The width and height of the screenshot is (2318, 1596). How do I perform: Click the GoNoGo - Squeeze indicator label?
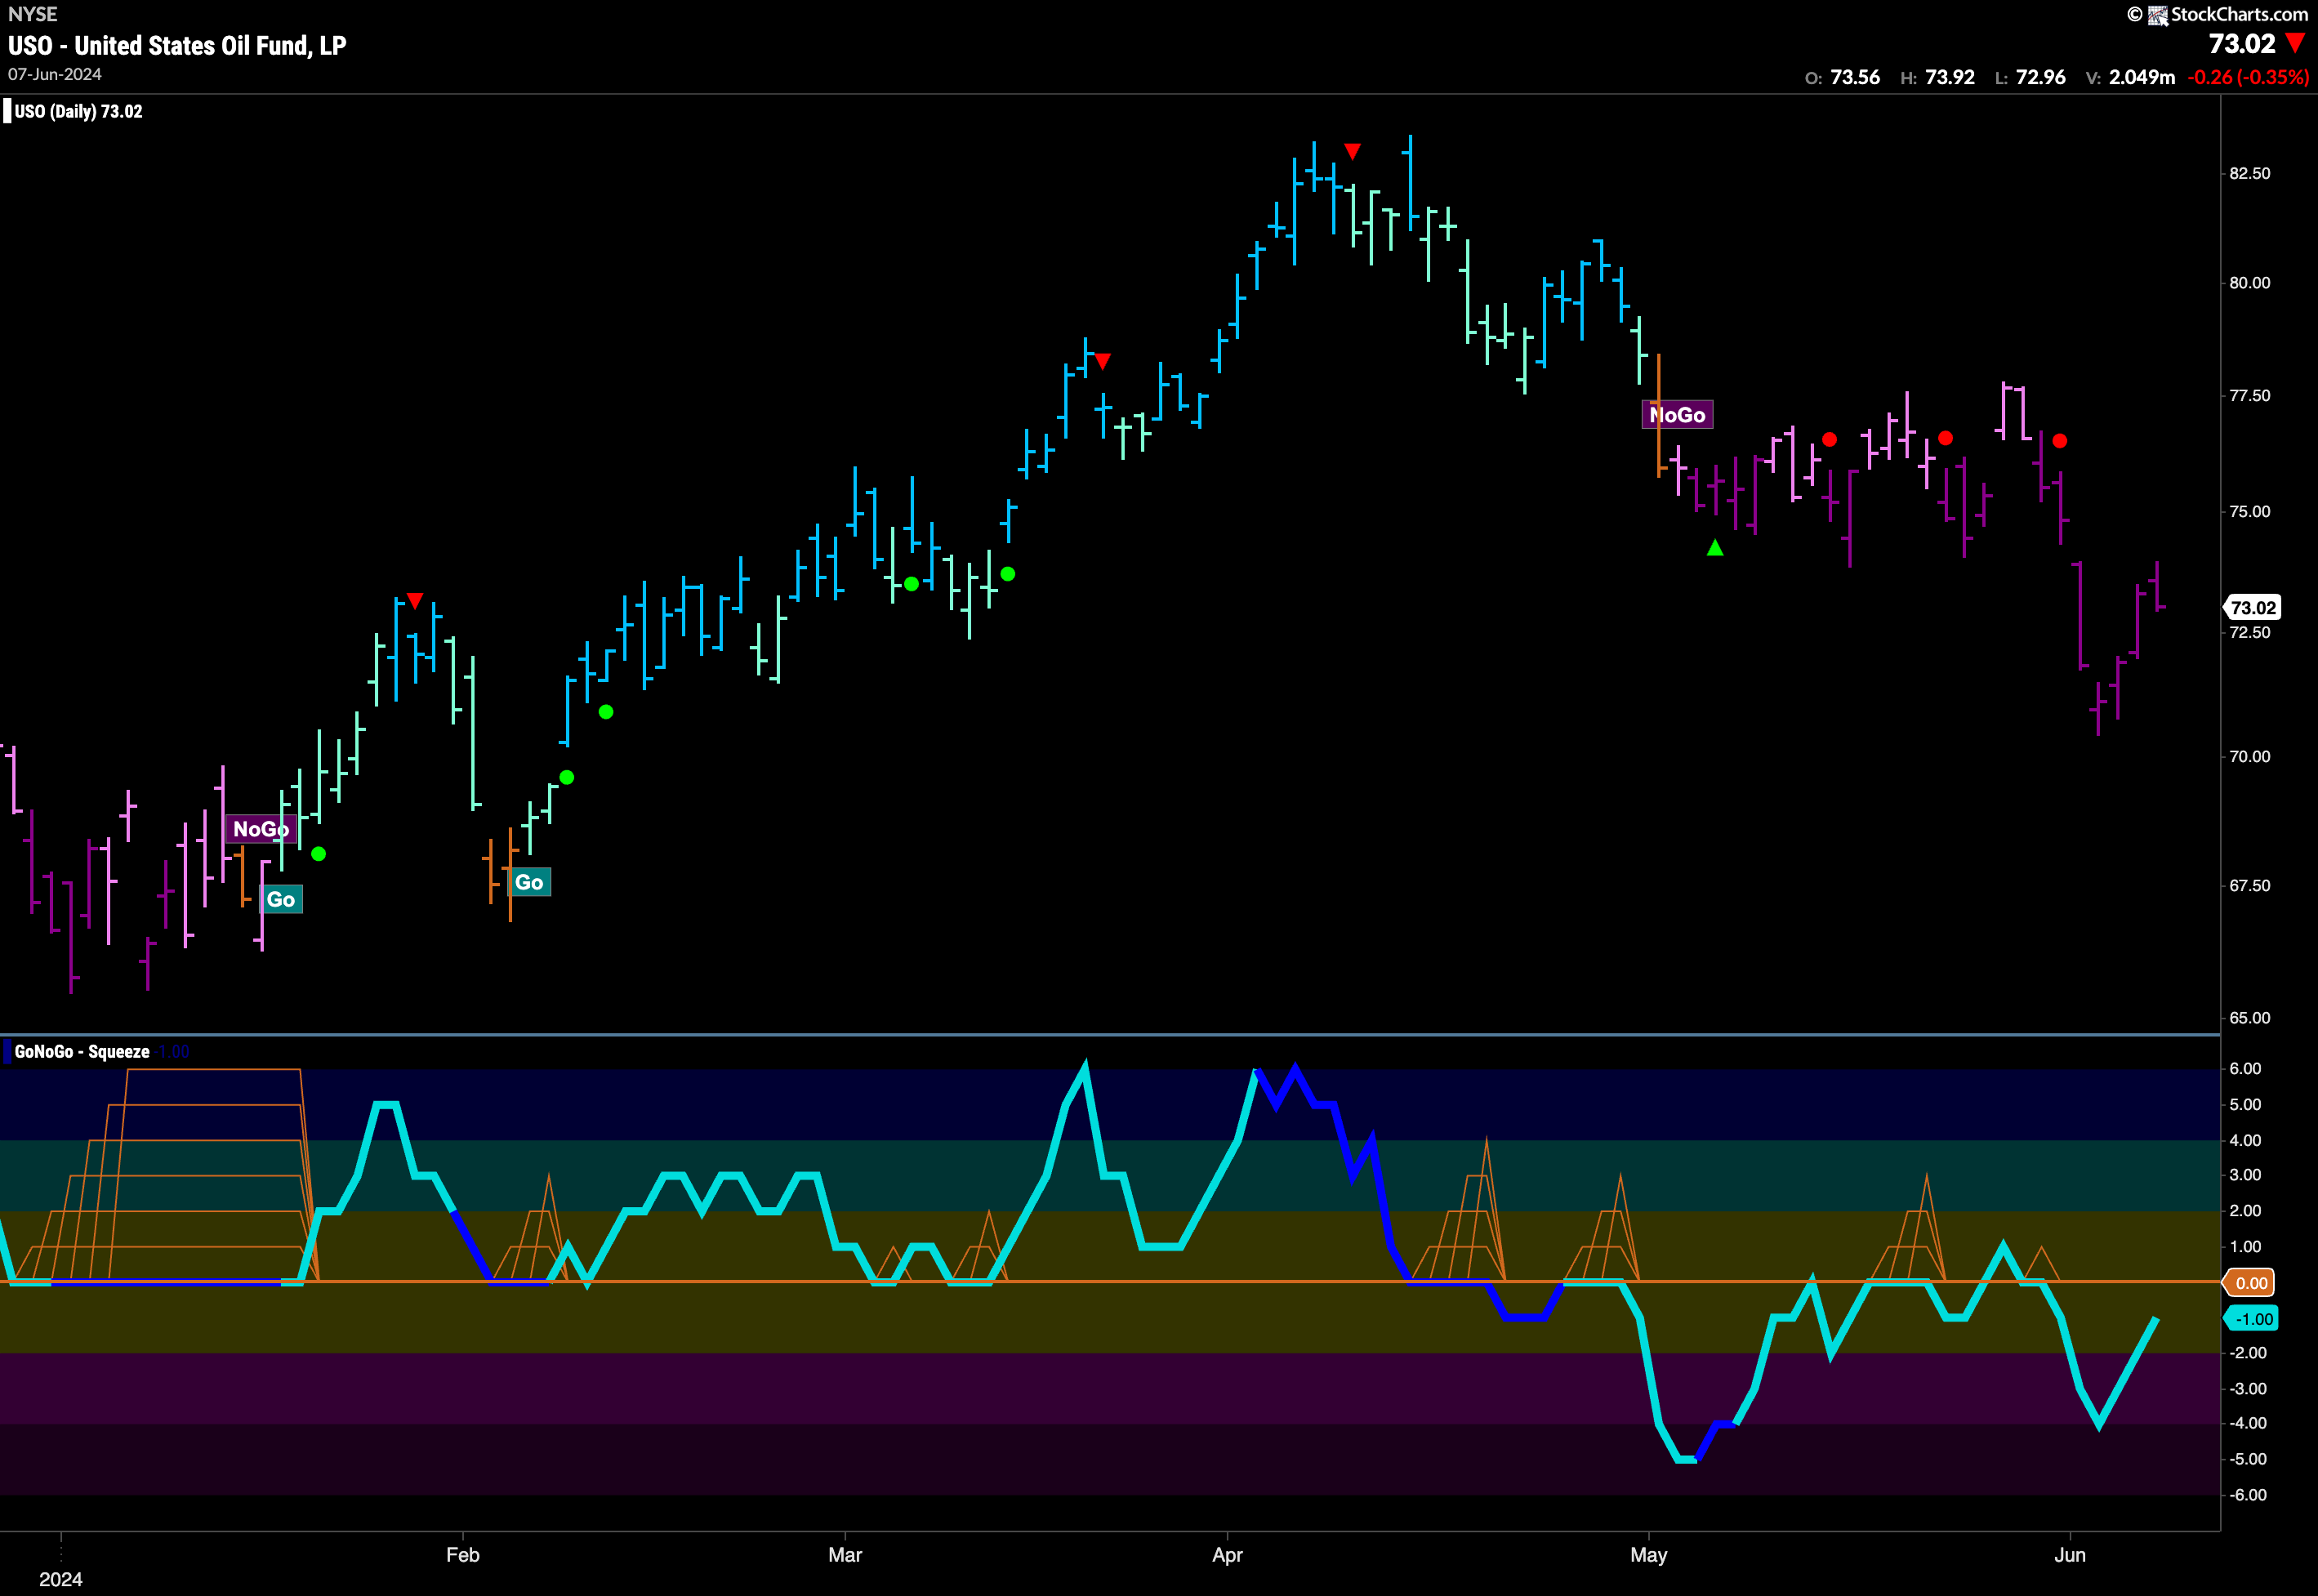[x=82, y=1051]
